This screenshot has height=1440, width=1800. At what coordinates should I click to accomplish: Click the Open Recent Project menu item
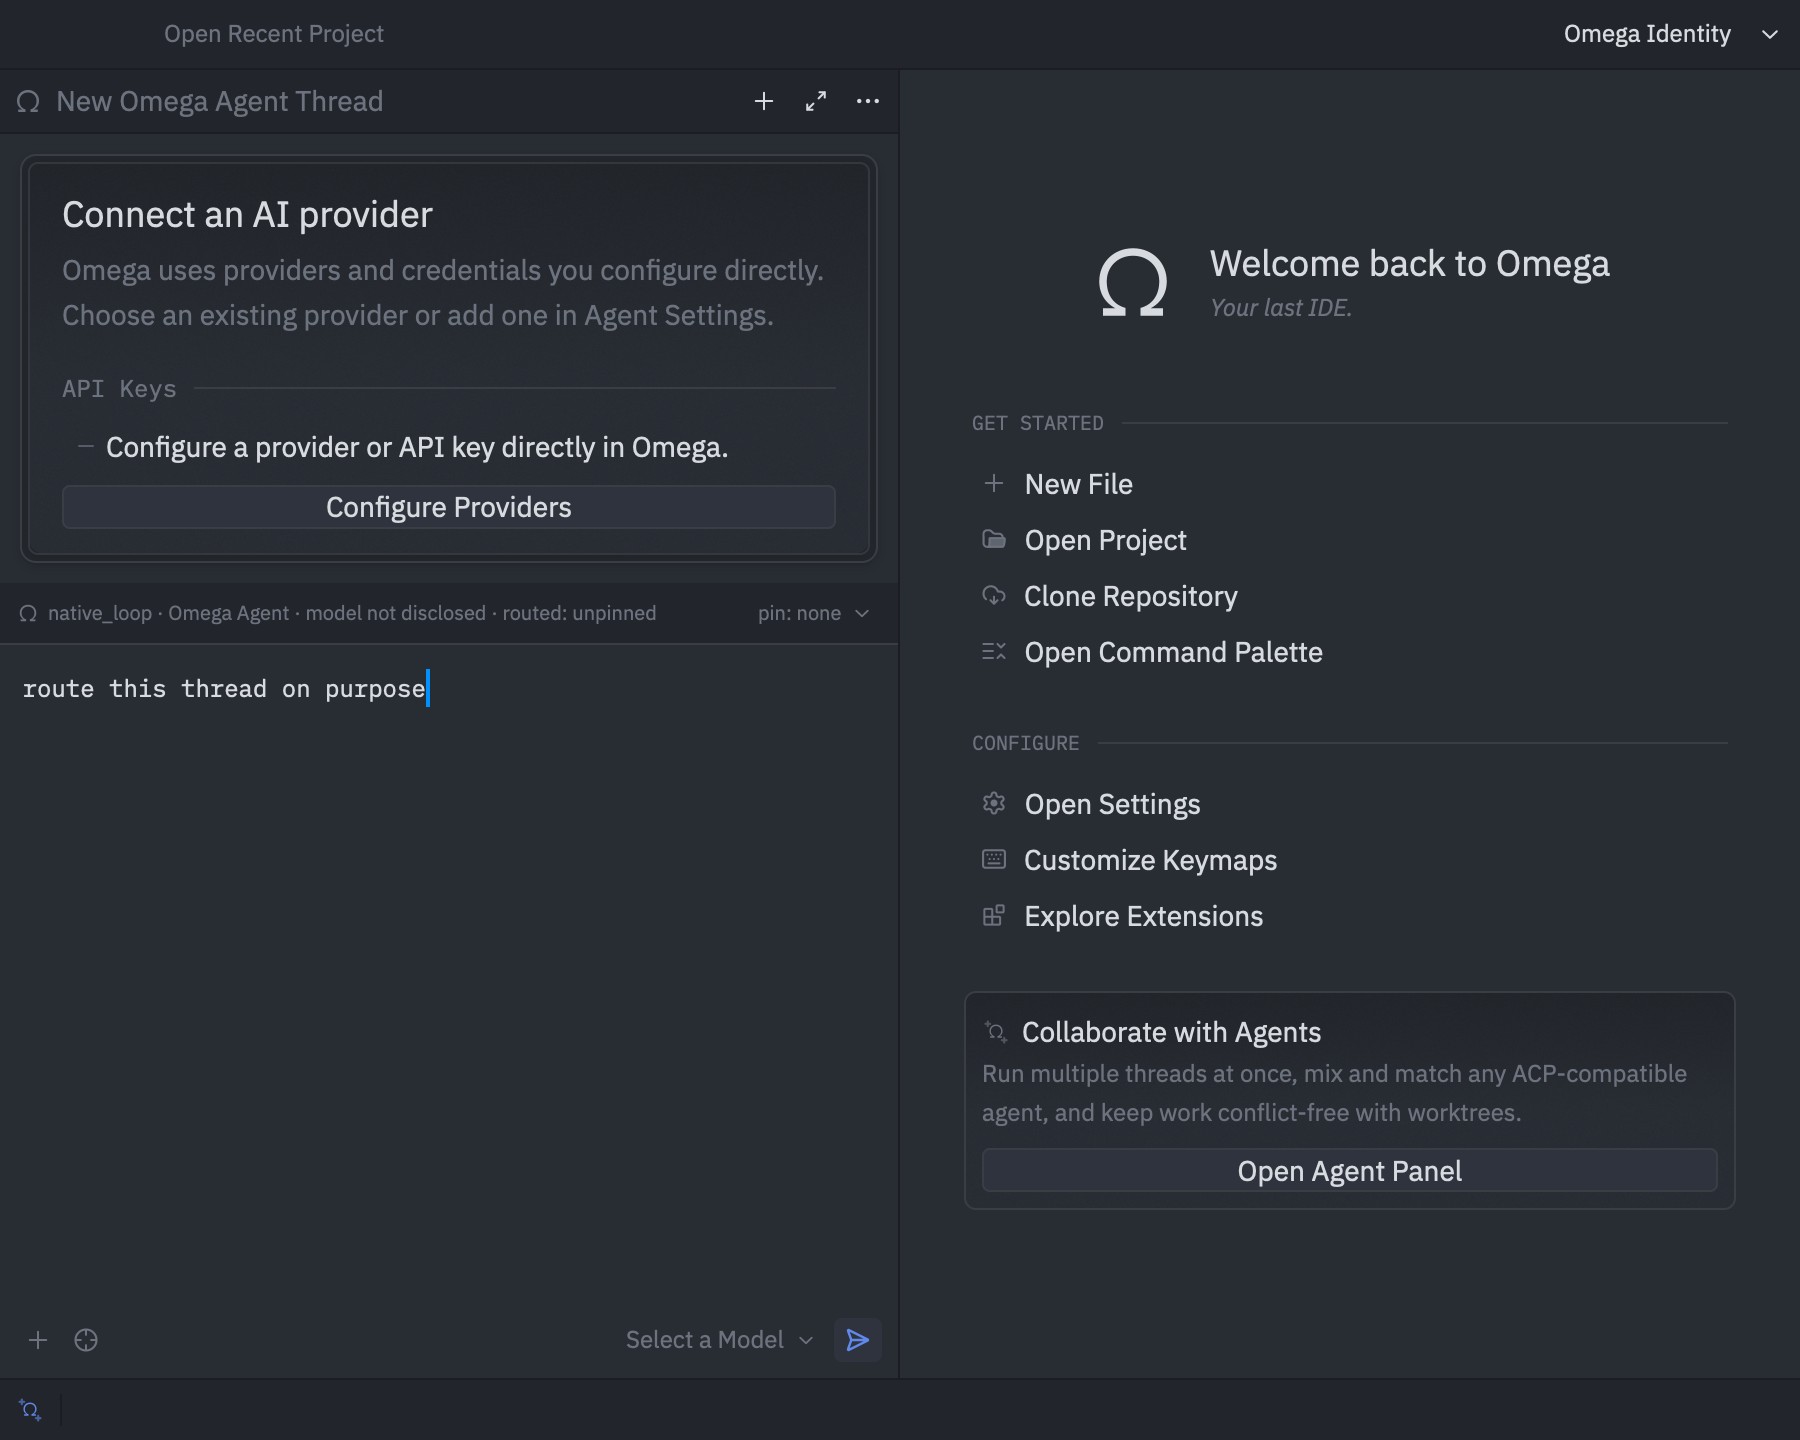pos(274,34)
